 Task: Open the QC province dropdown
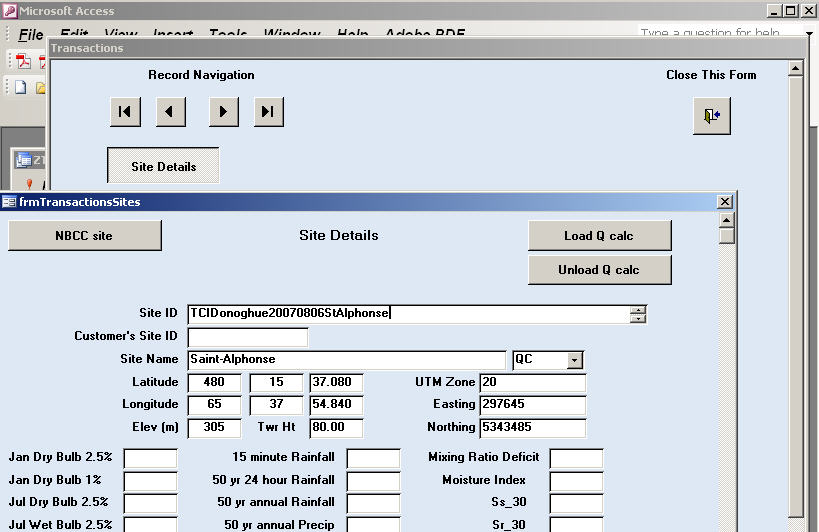pos(574,360)
